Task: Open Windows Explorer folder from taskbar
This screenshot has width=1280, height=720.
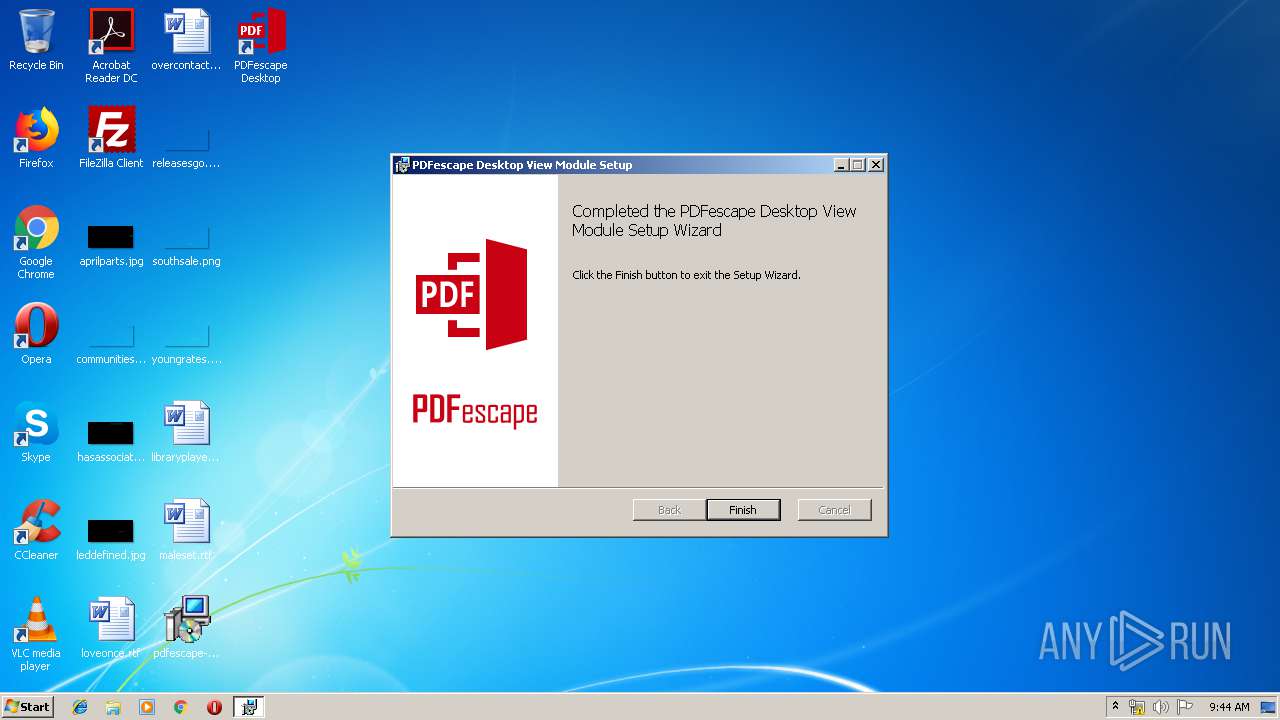Action: point(113,707)
